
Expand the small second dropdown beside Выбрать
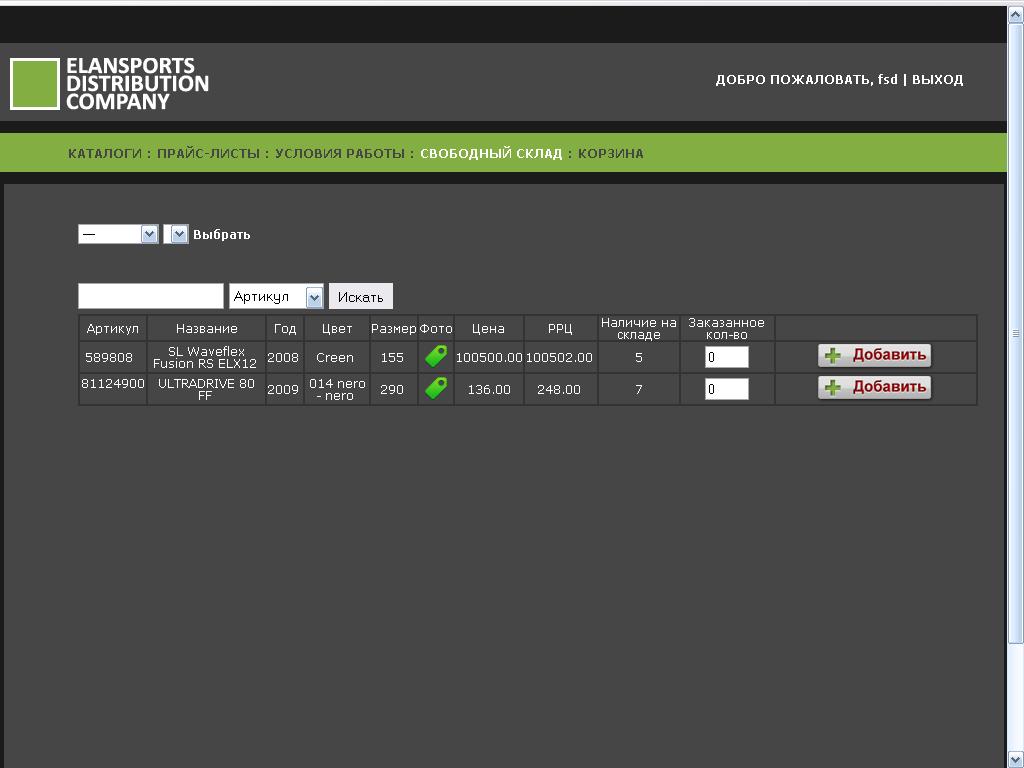(176, 234)
